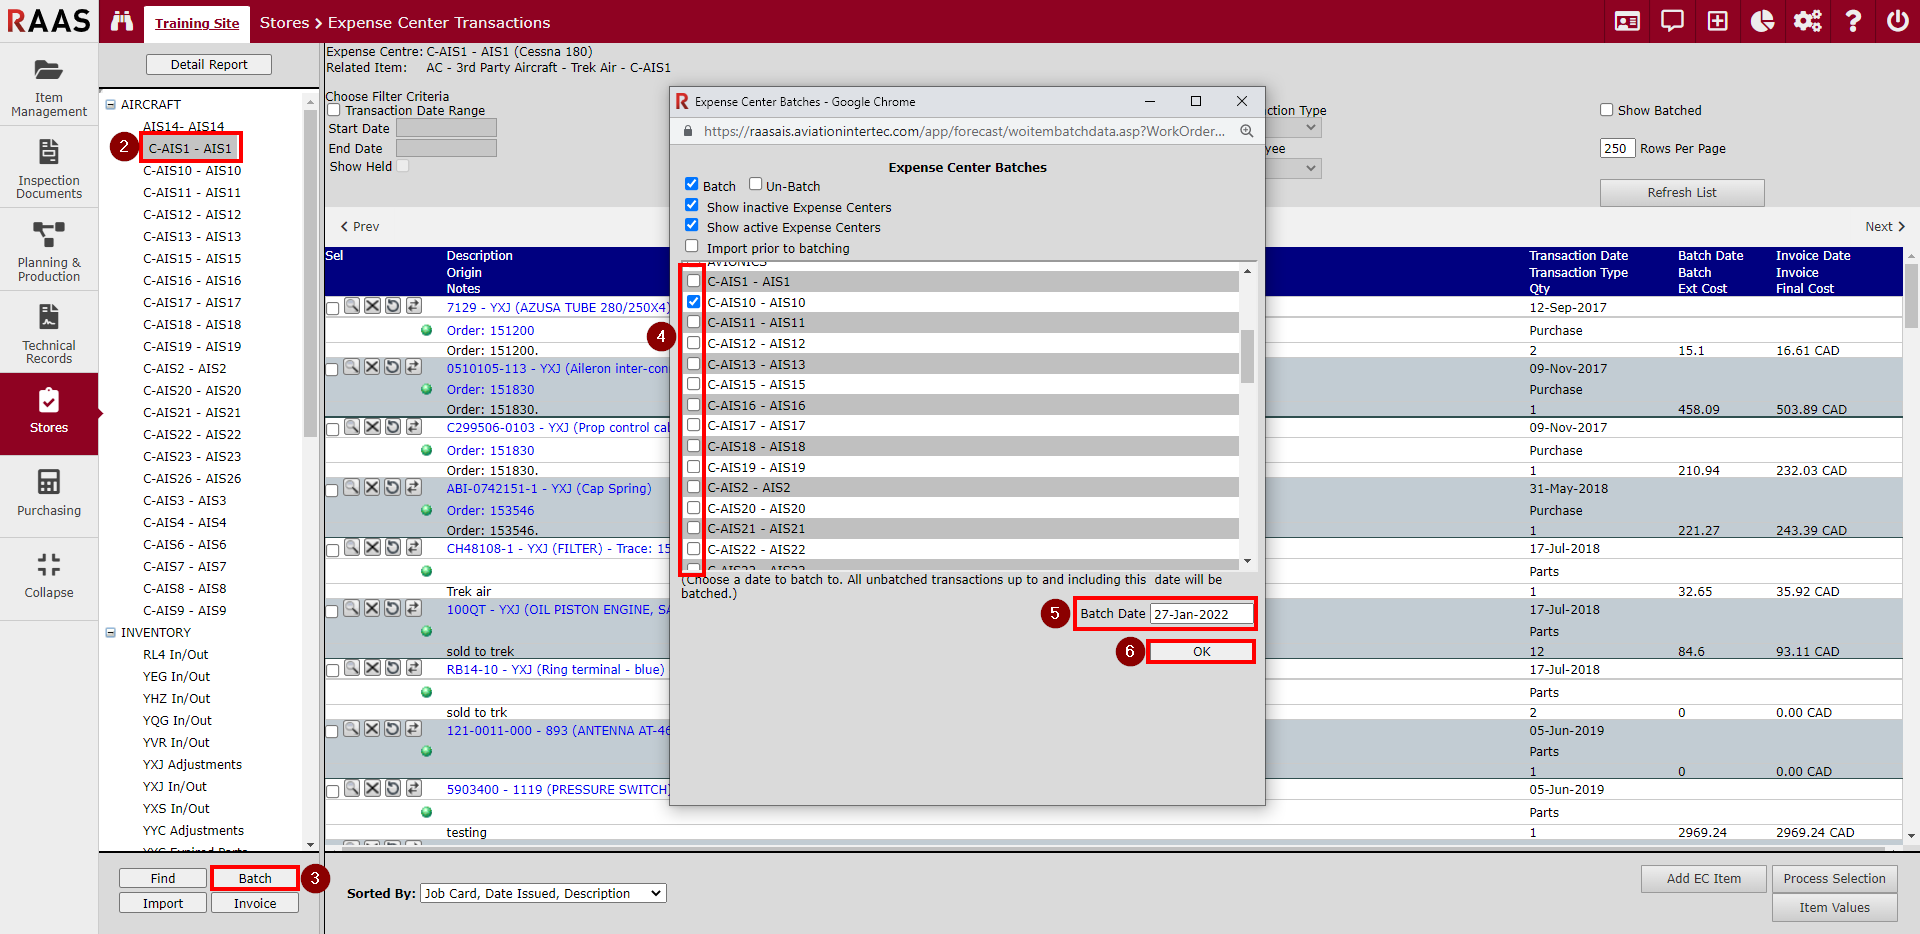
Task: Click the Batch Date input field
Action: [1201, 614]
